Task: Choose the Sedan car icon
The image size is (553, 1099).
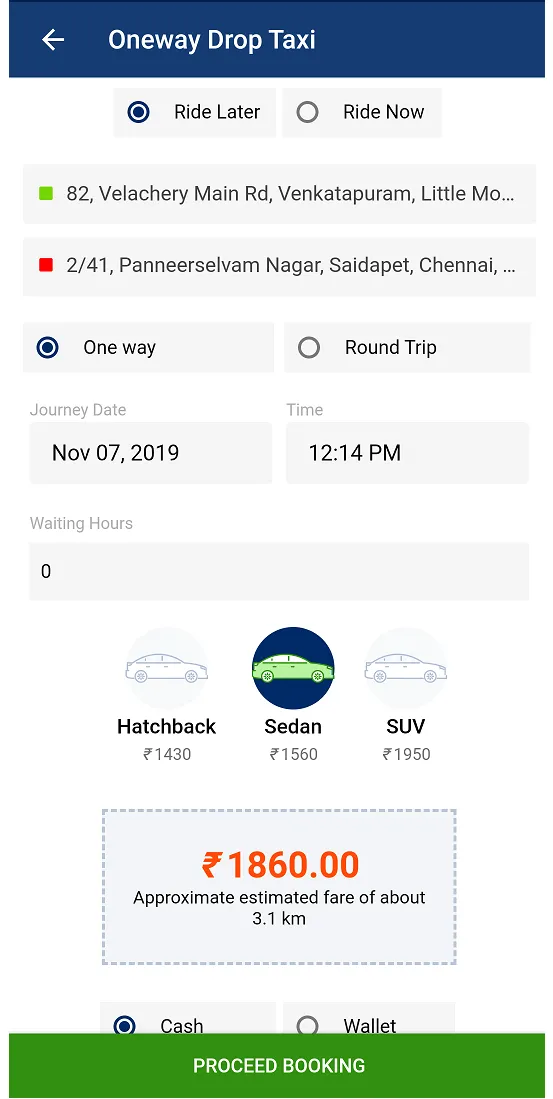Action: (293, 668)
